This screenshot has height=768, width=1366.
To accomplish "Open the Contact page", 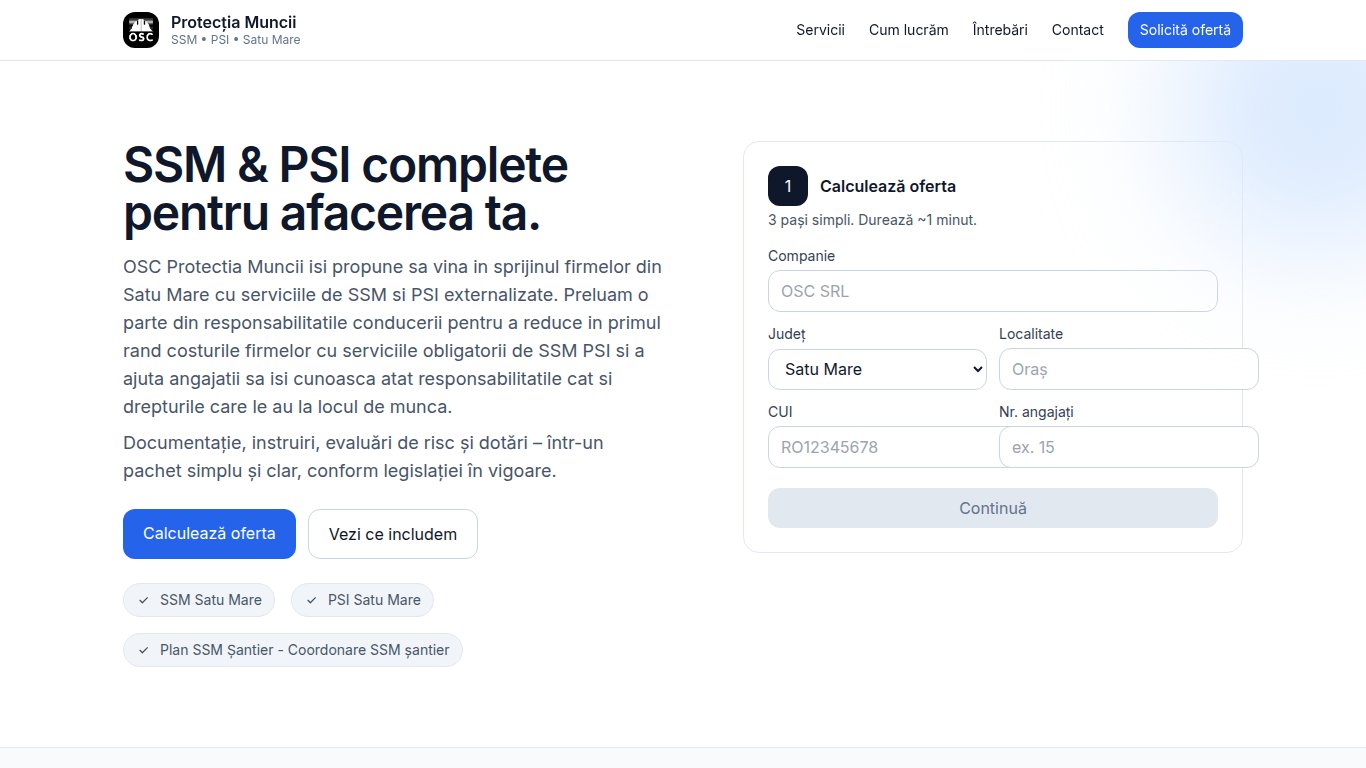I will pyautogui.click(x=1077, y=30).
